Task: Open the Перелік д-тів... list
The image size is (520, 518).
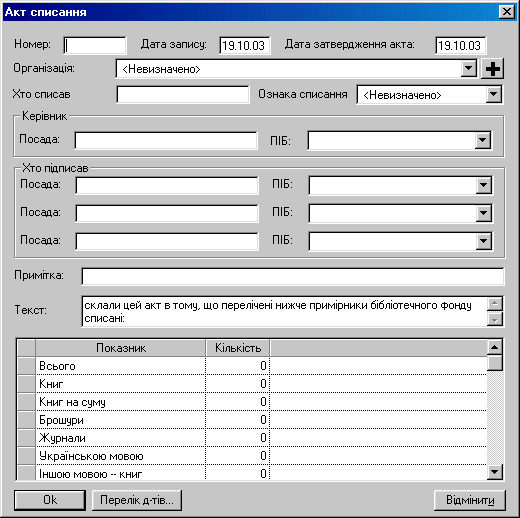Action: (x=137, y=500)
